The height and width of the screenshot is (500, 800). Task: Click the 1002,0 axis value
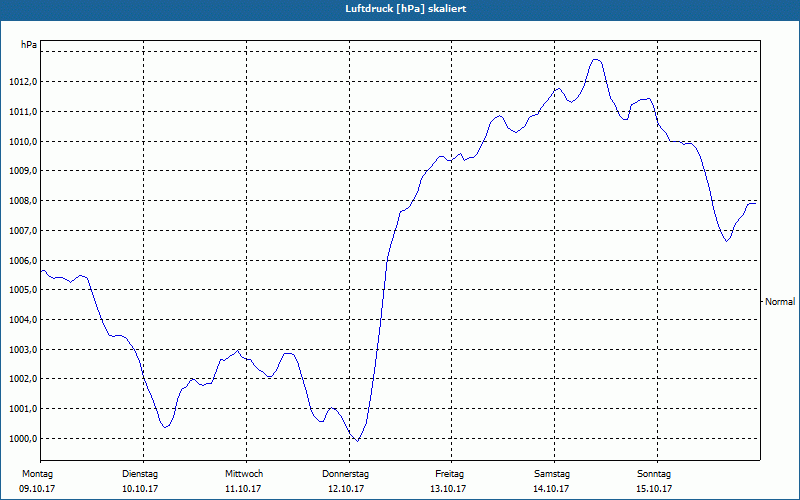click(x=23, y=379)
